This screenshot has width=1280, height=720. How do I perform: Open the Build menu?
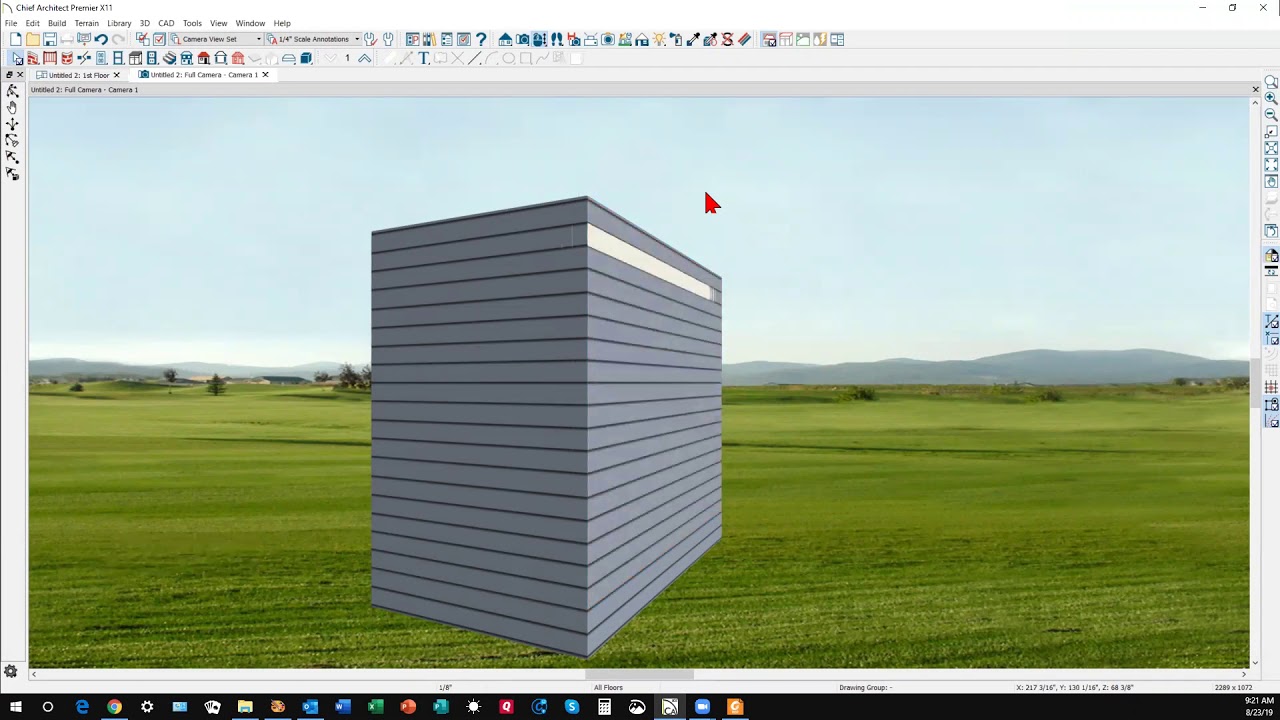click(57, 23)
